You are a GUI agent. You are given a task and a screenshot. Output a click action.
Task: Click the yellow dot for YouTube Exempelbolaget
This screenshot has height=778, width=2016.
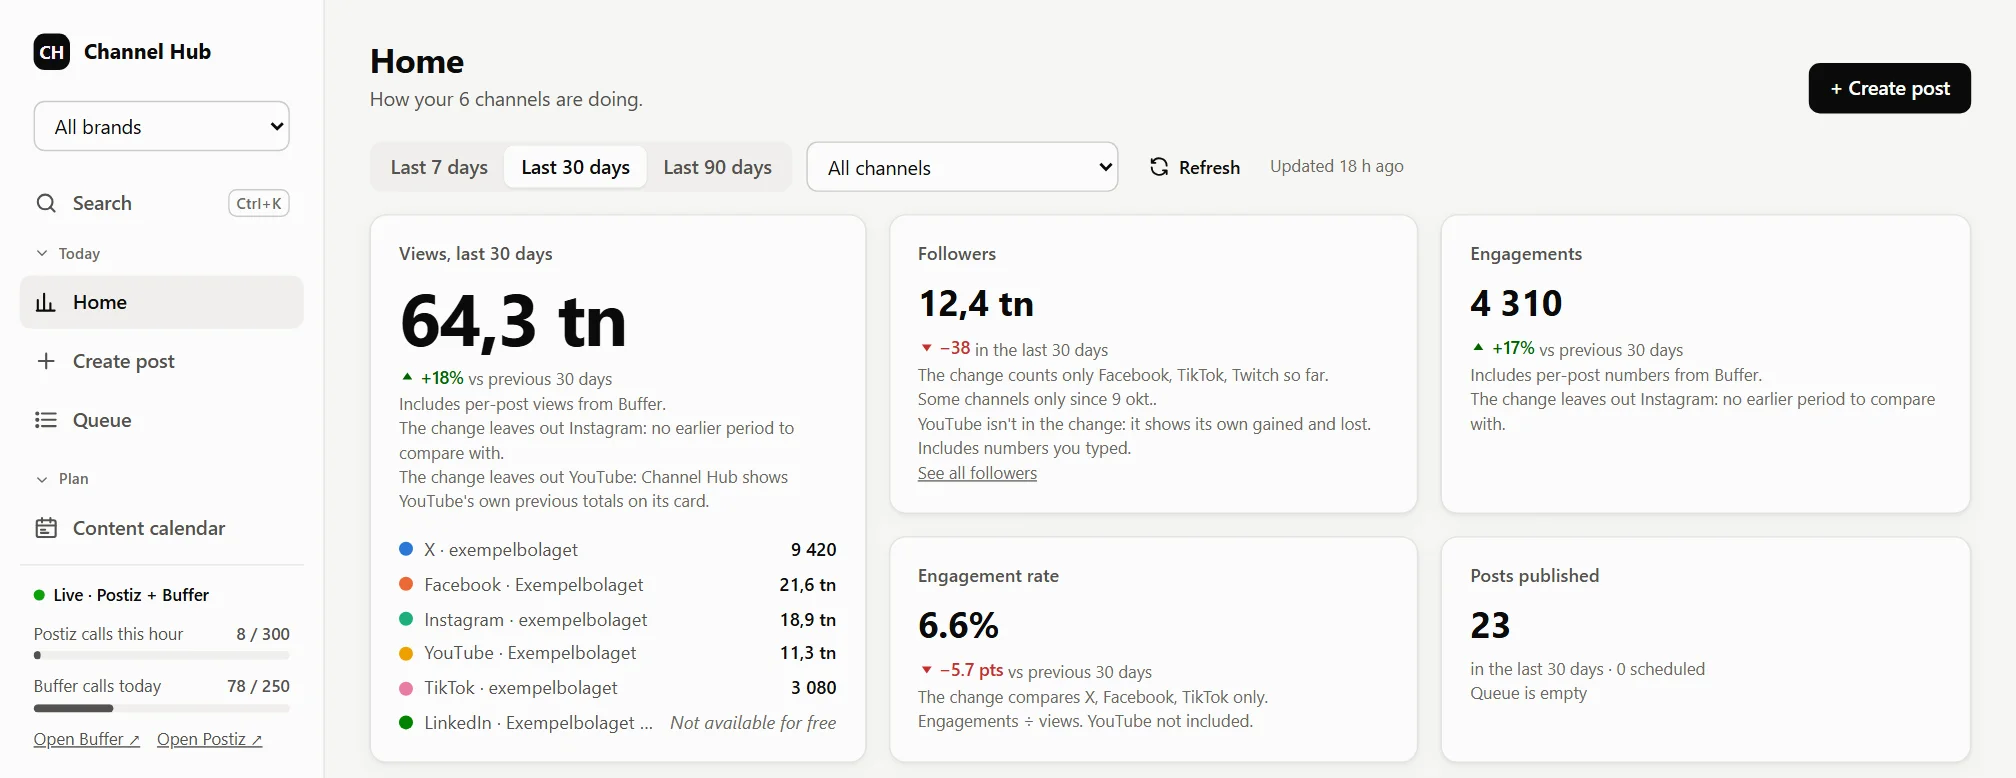[406, 653]
